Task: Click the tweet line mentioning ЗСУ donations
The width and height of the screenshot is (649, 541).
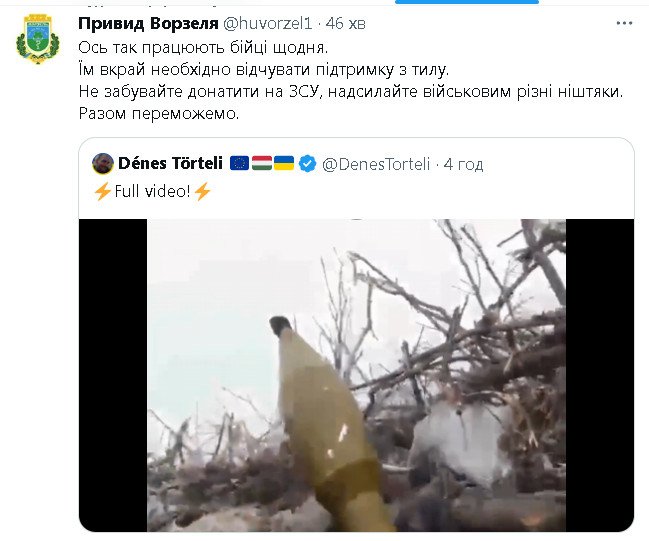Action: tap(351, 91)
